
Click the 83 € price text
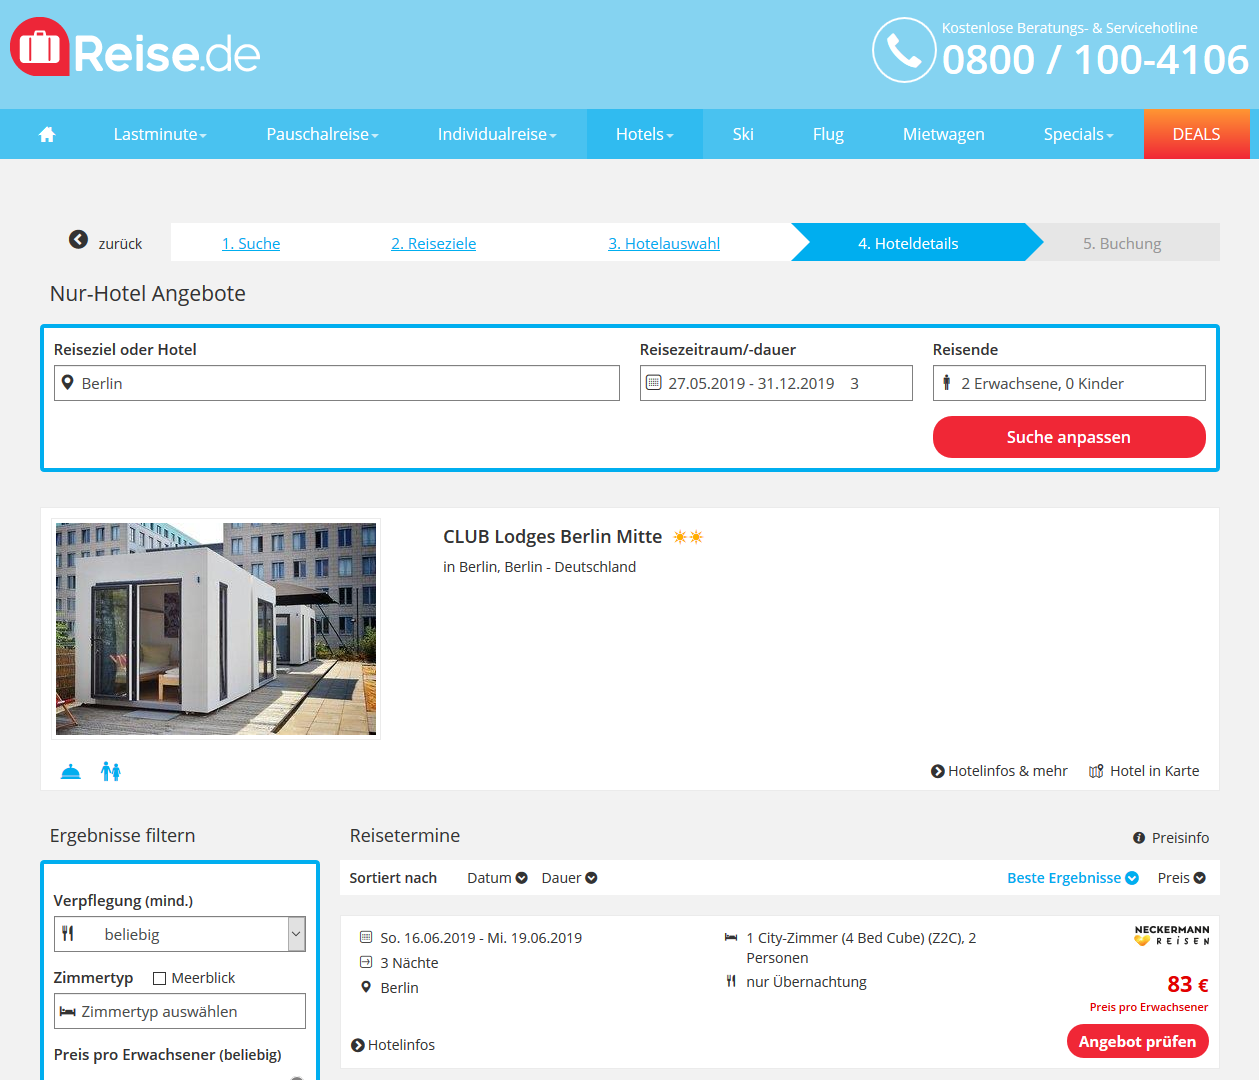pyautogui.click(x=1188, y=984)
